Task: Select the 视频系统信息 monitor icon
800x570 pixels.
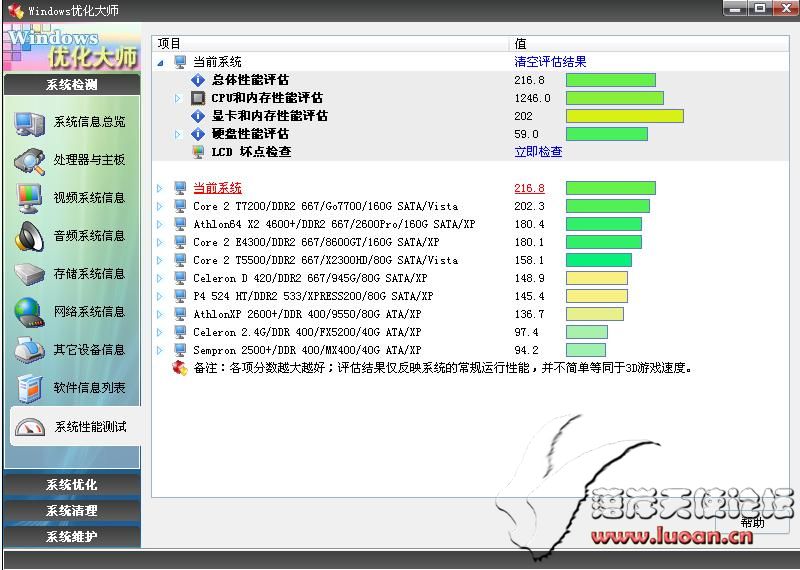Action: [x=29, y=199]
